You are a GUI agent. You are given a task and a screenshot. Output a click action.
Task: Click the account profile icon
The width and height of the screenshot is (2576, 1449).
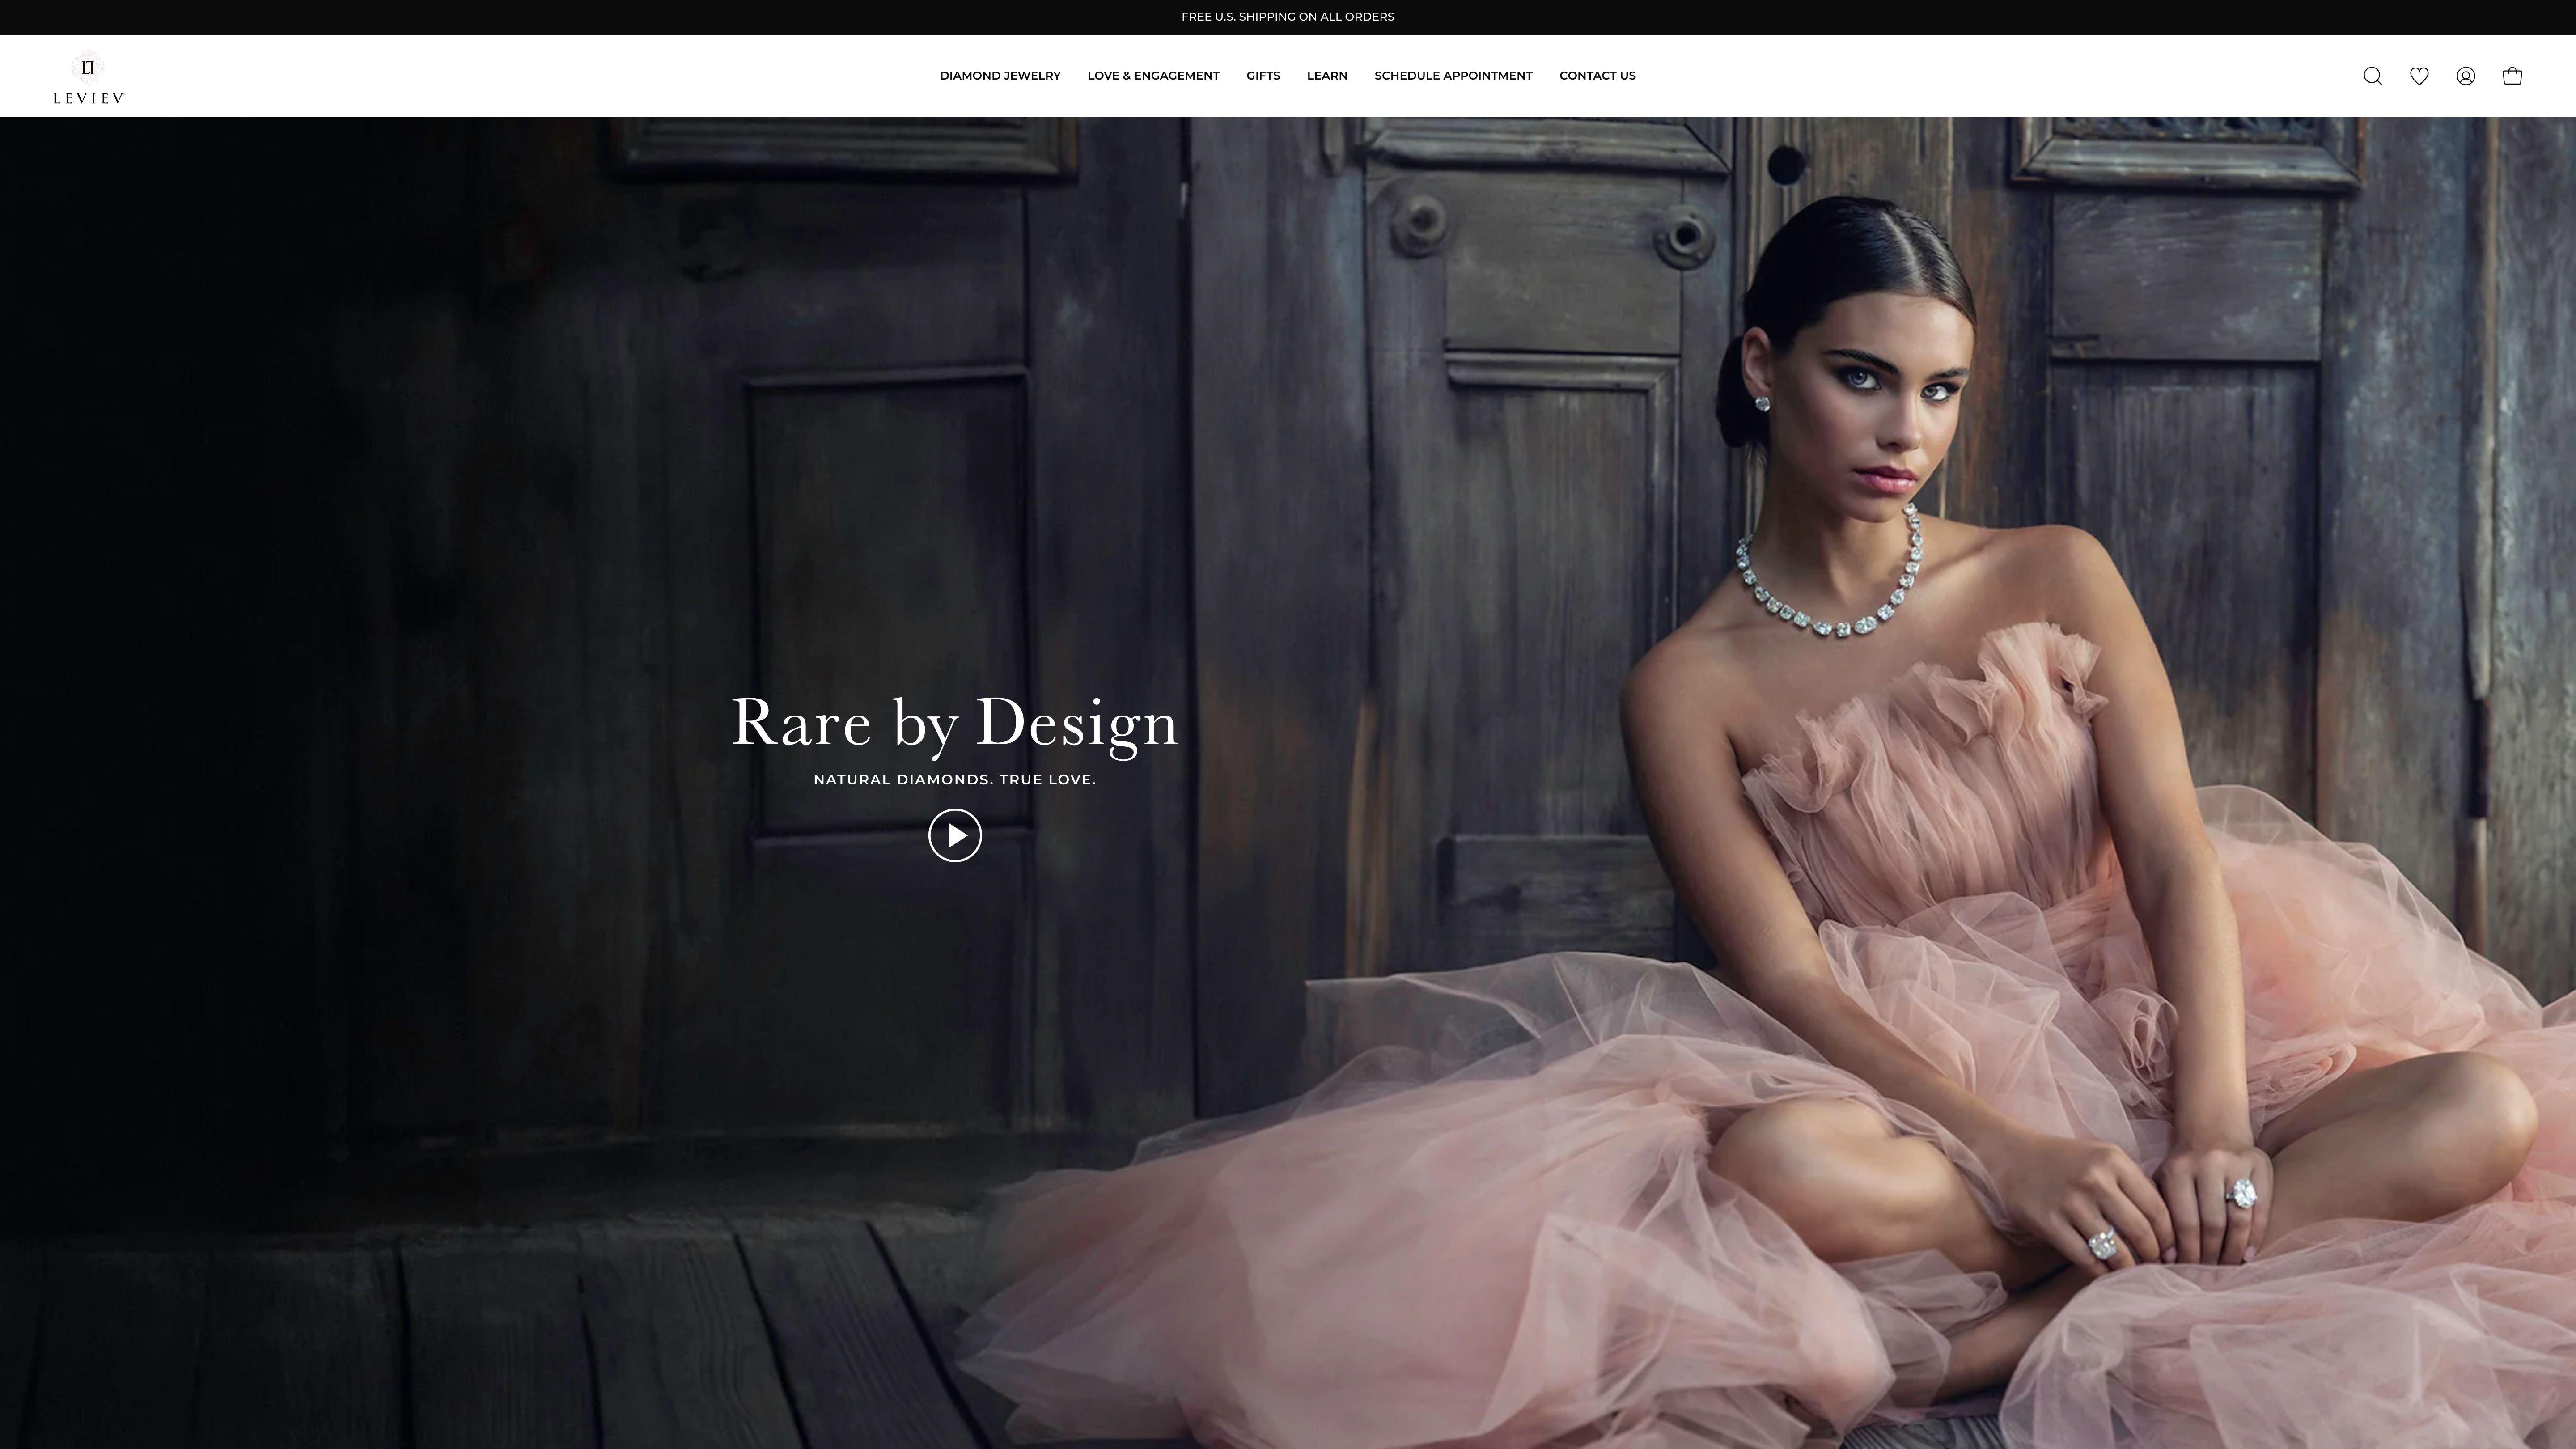point(2465,76)
